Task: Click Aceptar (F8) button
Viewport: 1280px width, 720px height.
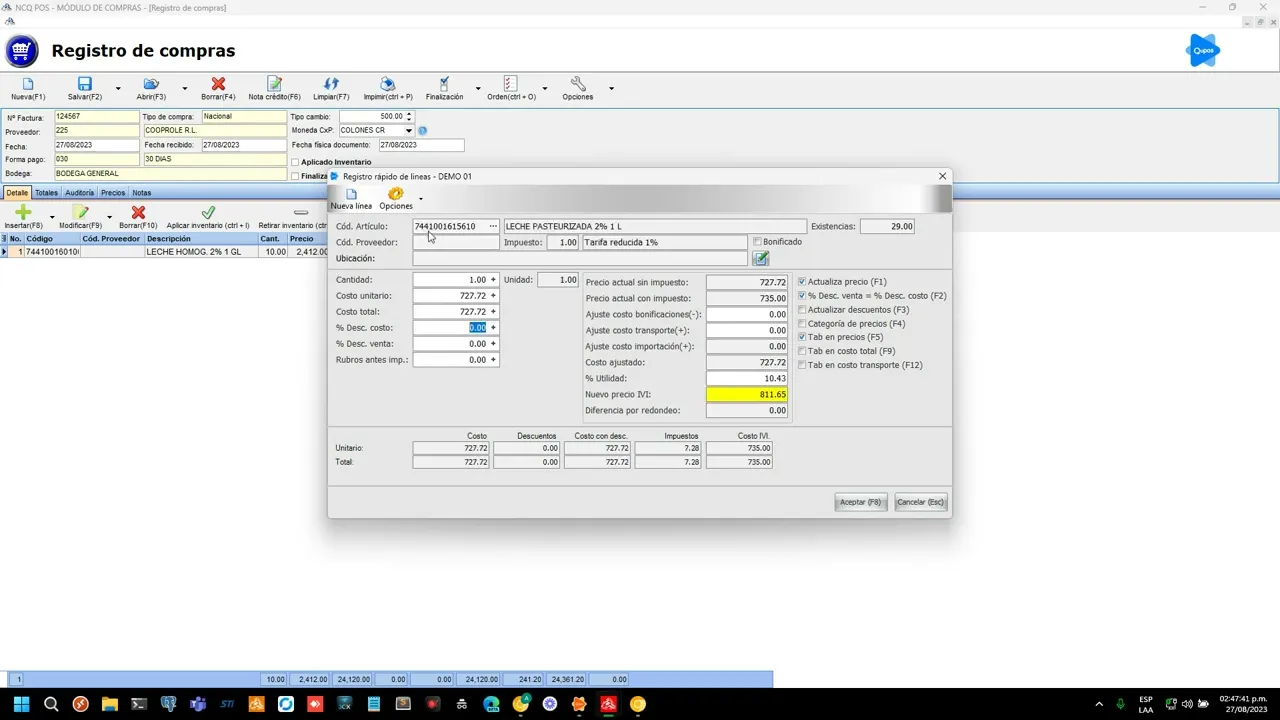Action: coord(861,502)
